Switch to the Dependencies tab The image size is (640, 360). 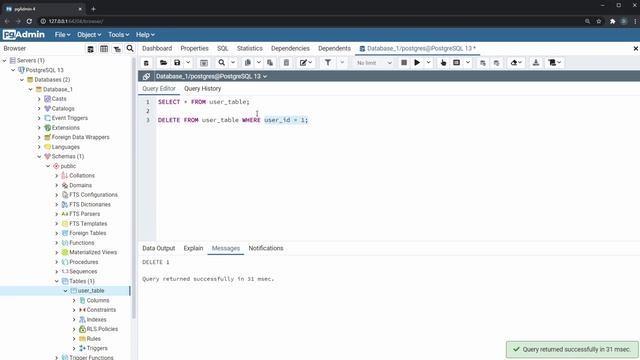pos(290,48)
